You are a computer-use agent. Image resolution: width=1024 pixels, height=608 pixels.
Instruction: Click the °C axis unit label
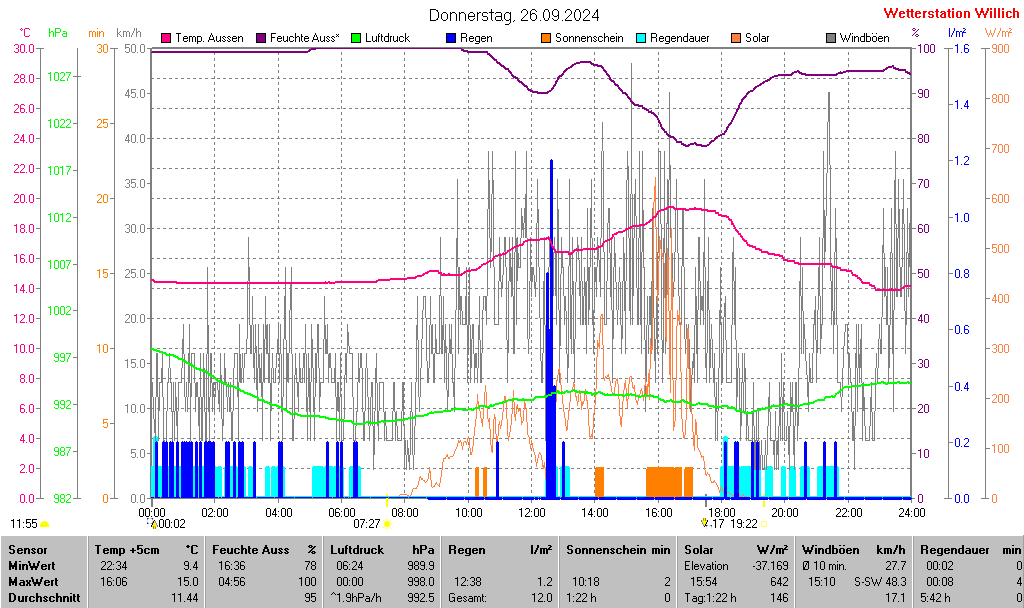[24, 33]
